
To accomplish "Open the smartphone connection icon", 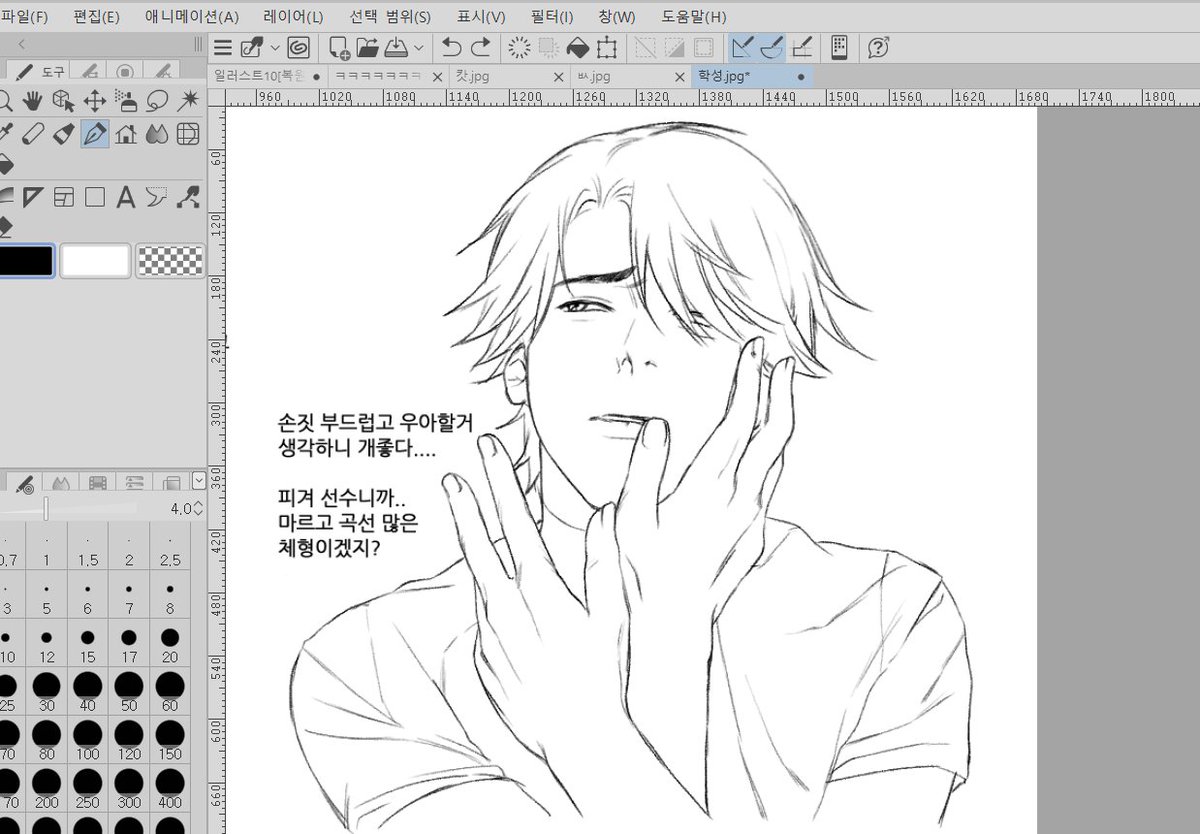I will 839,47.
